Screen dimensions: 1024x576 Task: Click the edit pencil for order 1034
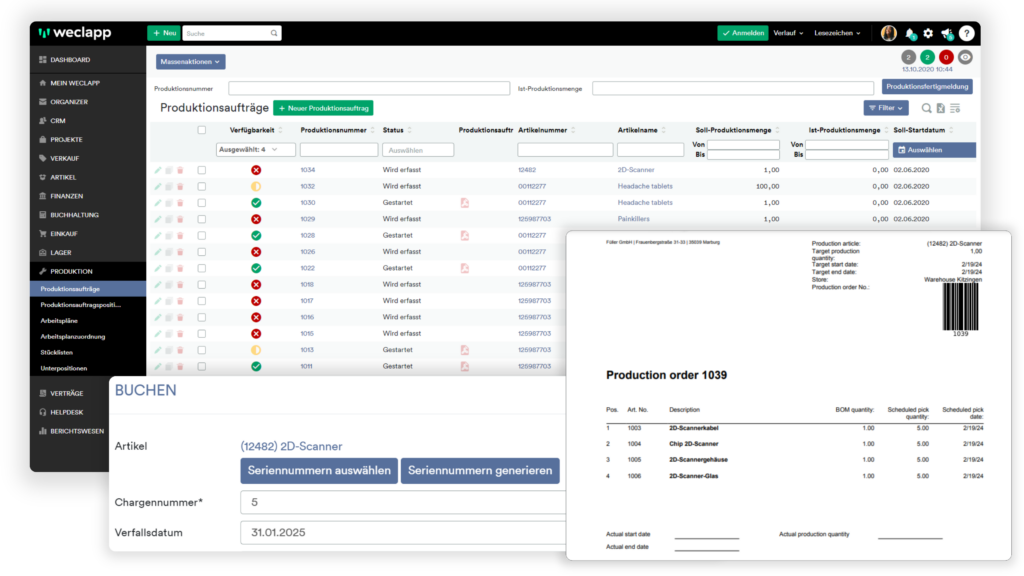click(x=158, y=170)
